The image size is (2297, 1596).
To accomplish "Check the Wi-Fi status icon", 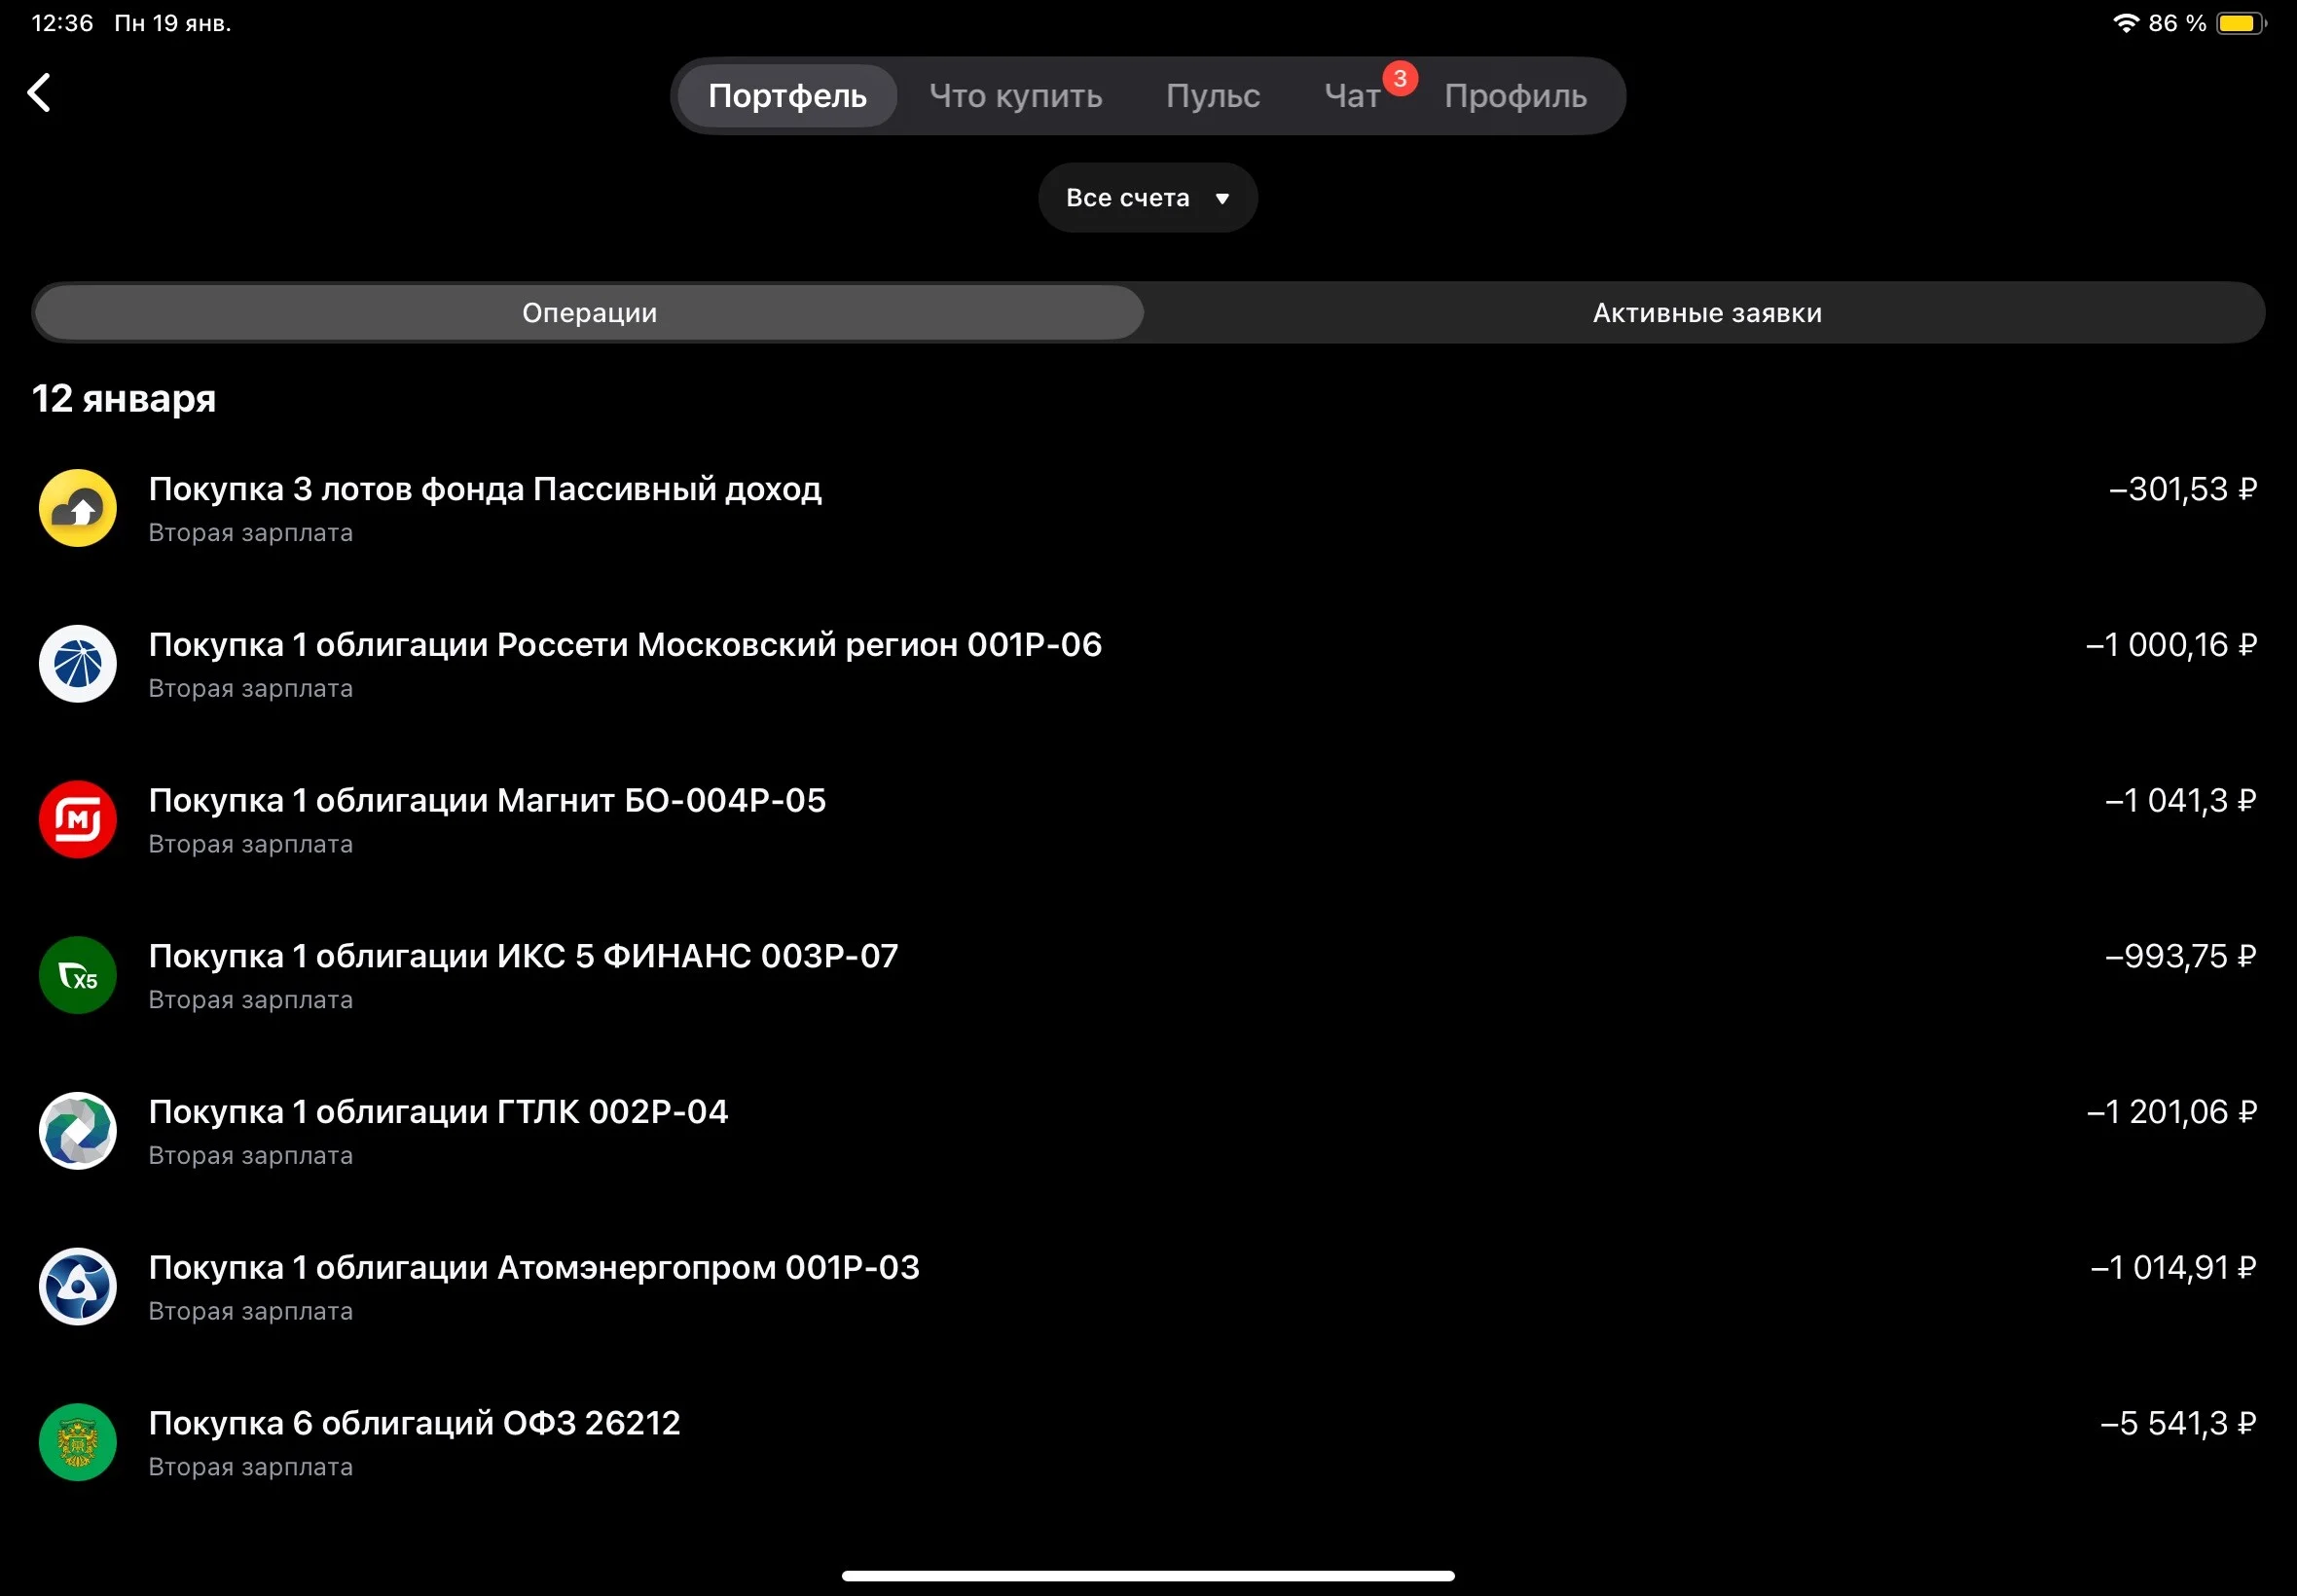I will click(2125, 23).
